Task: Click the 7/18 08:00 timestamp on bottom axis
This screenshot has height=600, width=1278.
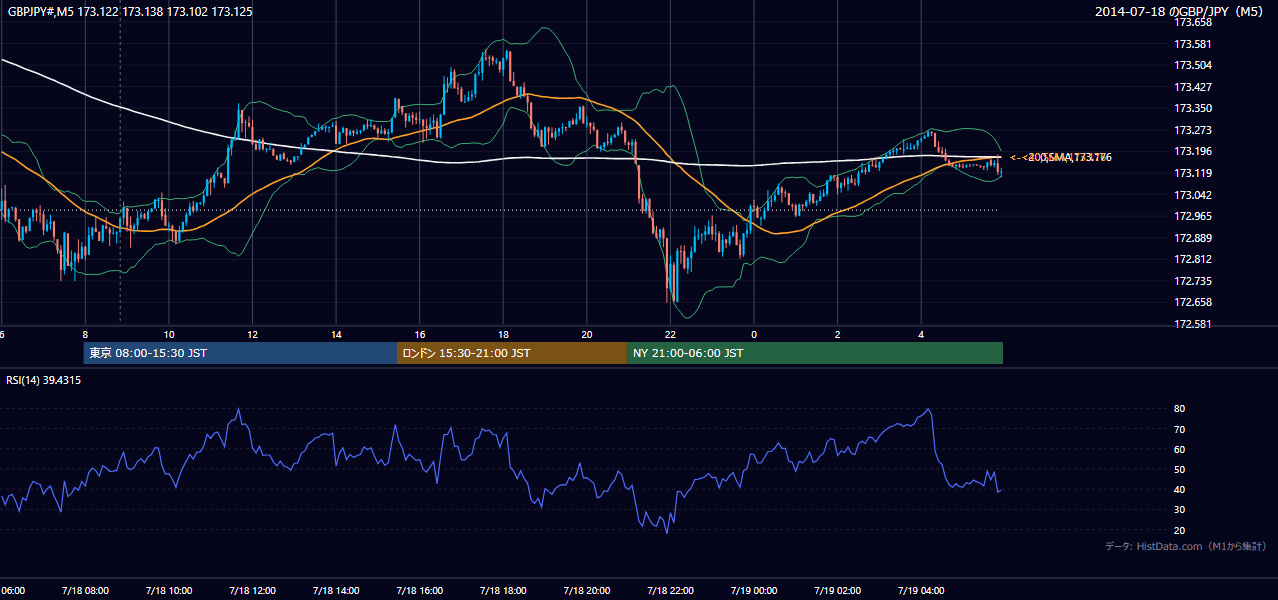Action: point(85,590)
